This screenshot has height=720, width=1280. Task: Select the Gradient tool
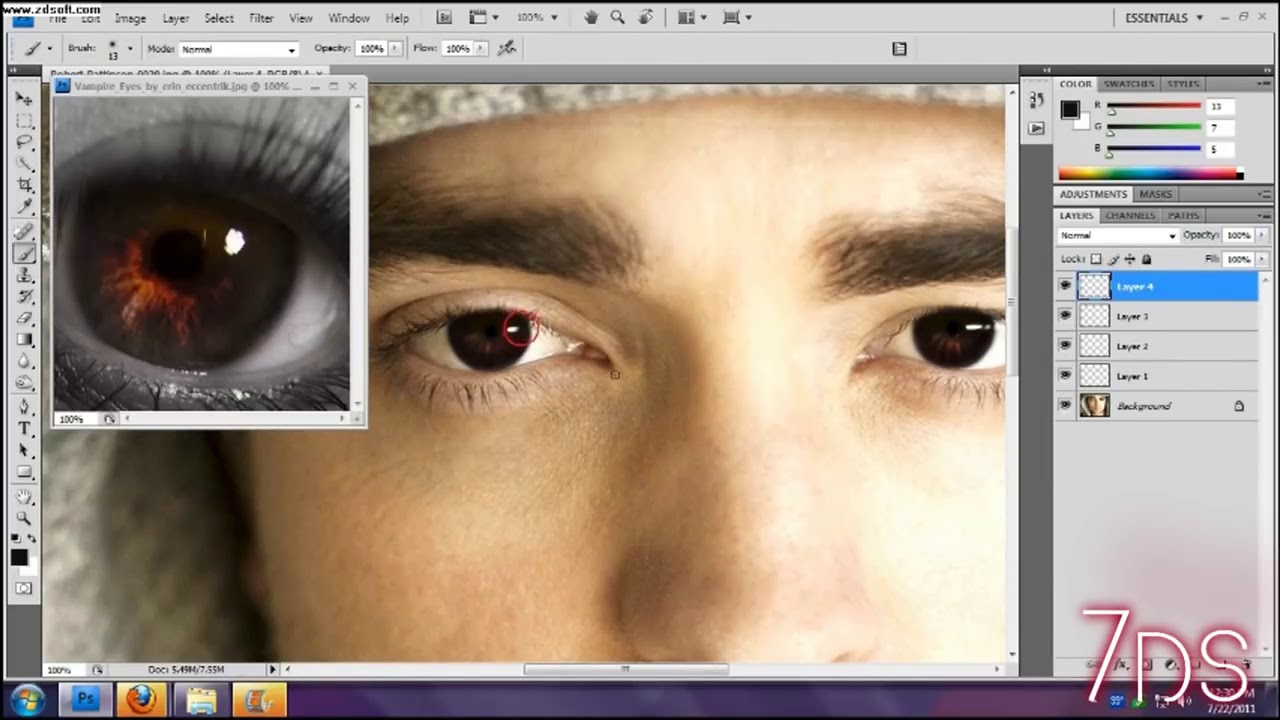pyautogui.click(x=24, y=341)
